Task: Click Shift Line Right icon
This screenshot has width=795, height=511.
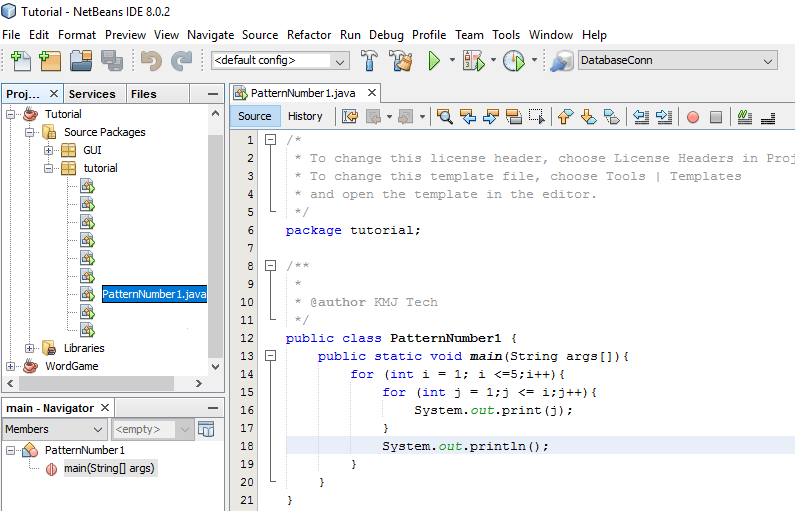Action: tap(664, 117)
